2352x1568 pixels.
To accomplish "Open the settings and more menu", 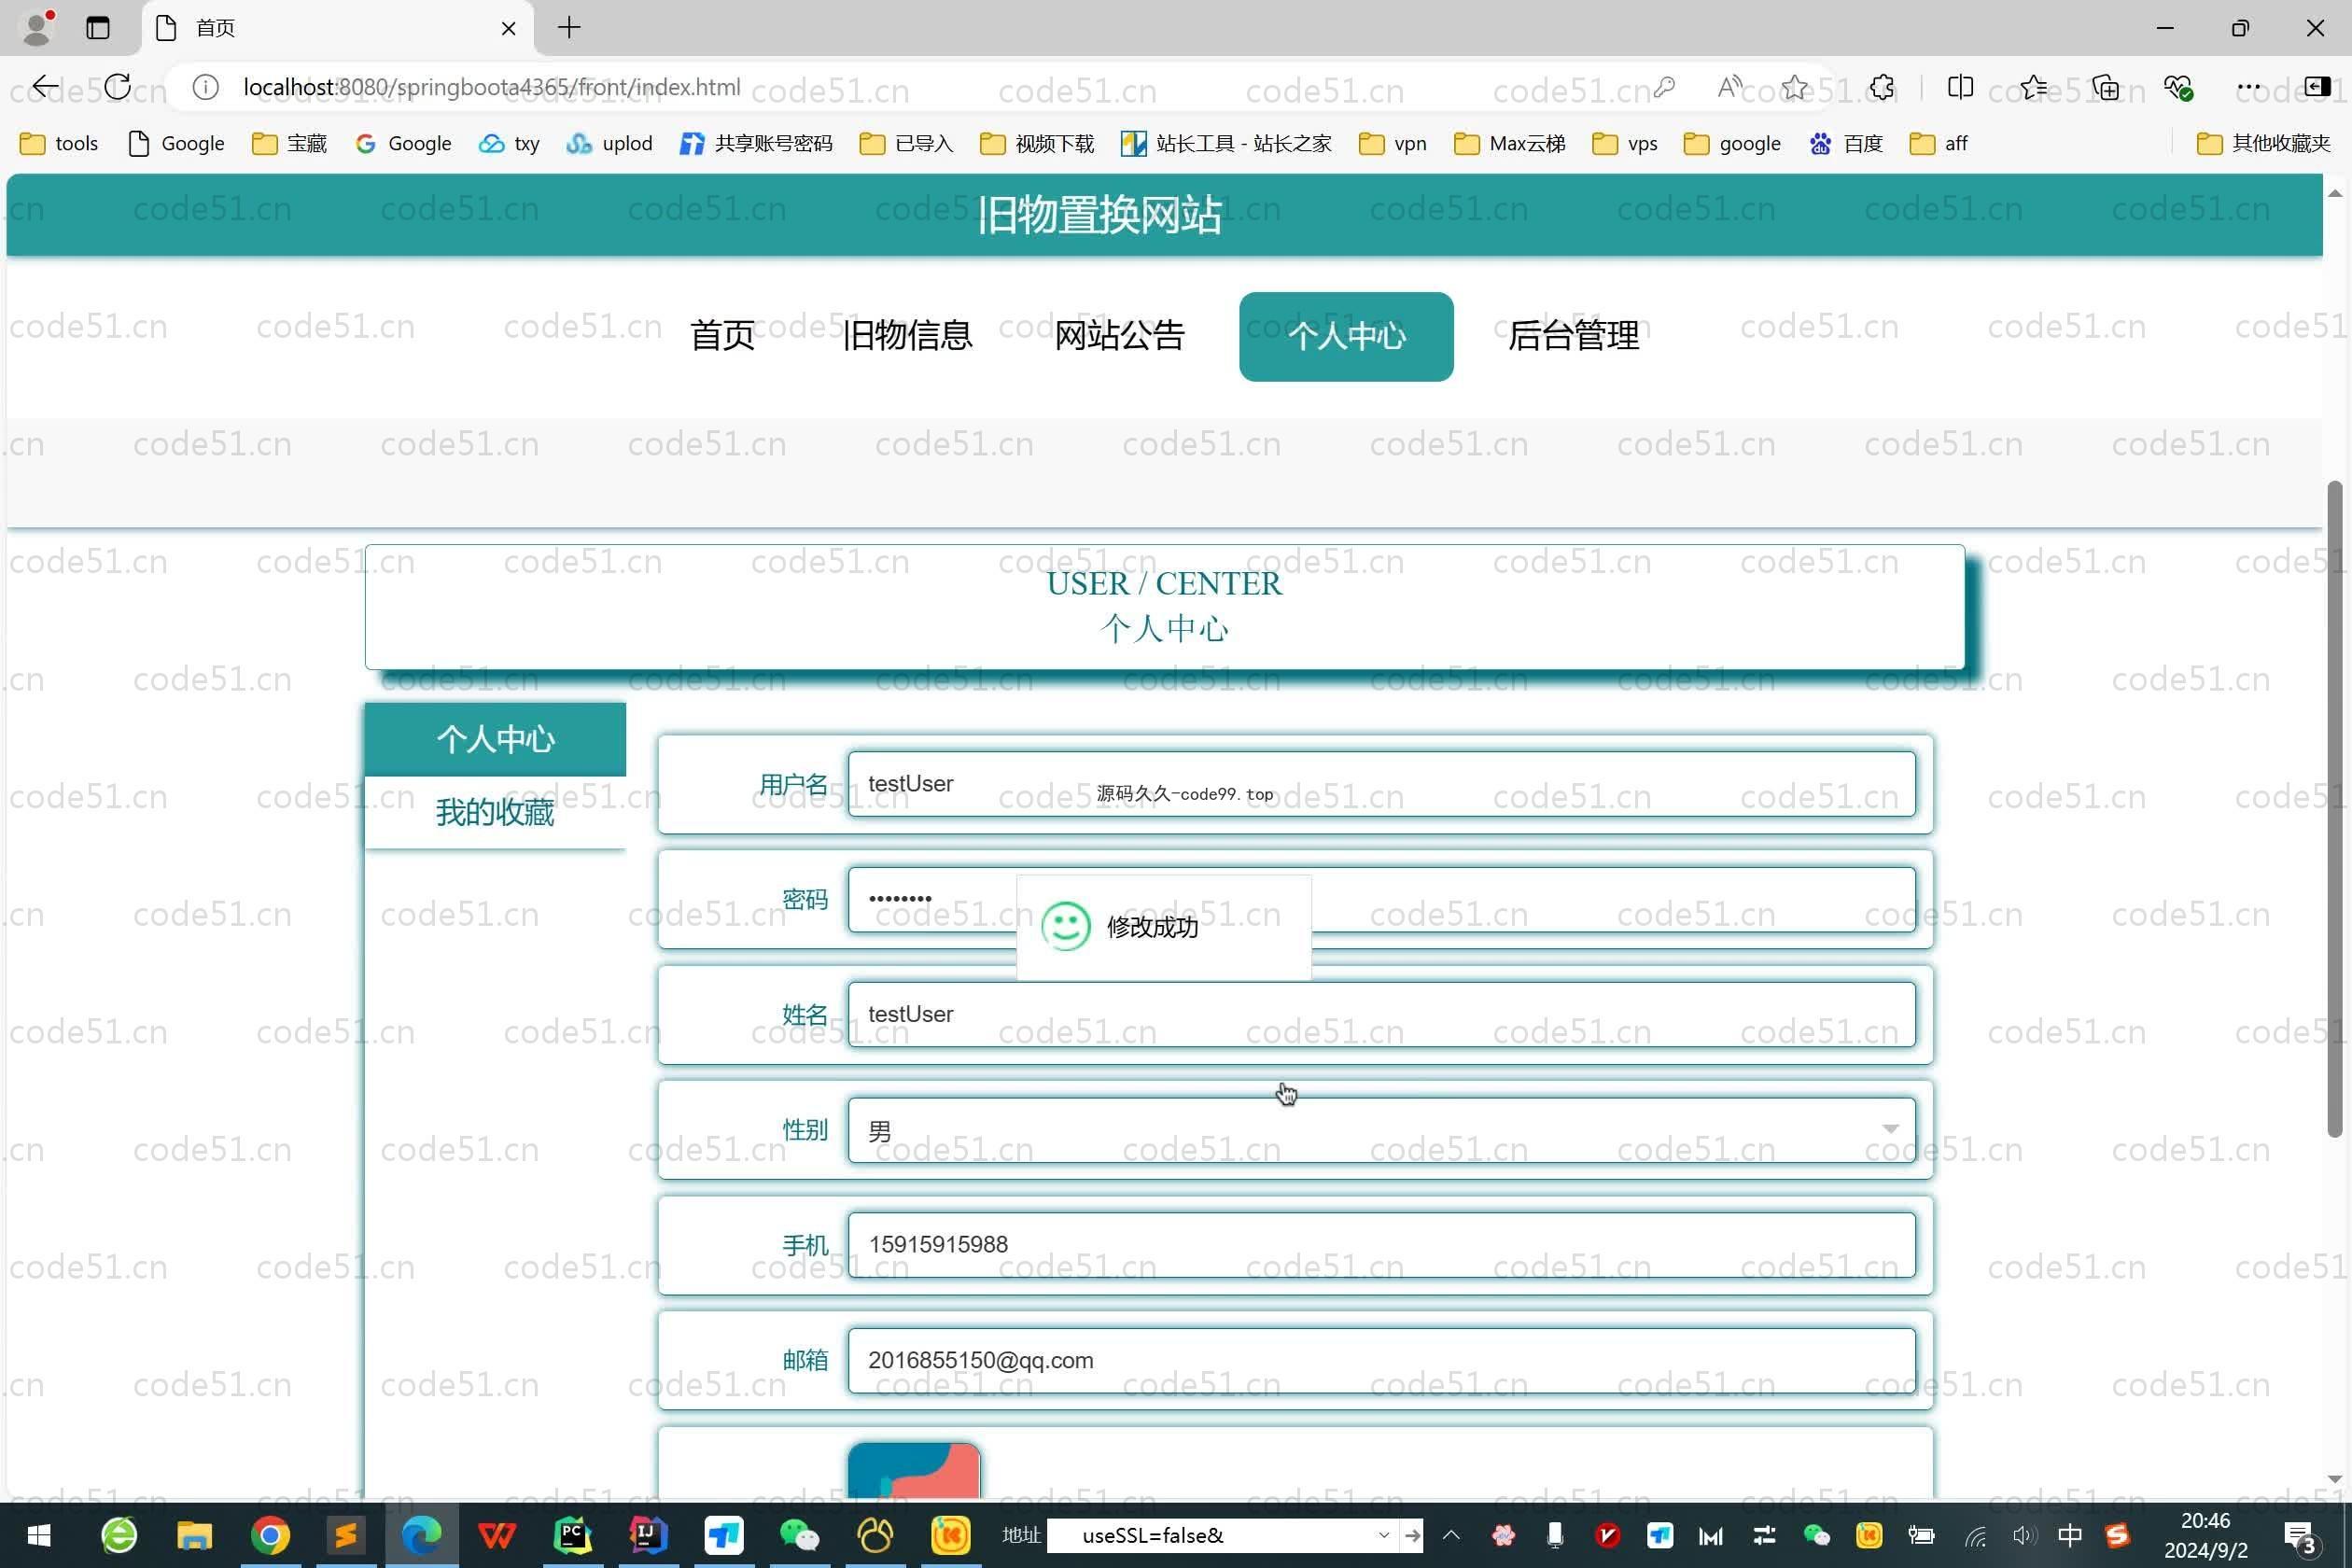I will [2249, 87].
